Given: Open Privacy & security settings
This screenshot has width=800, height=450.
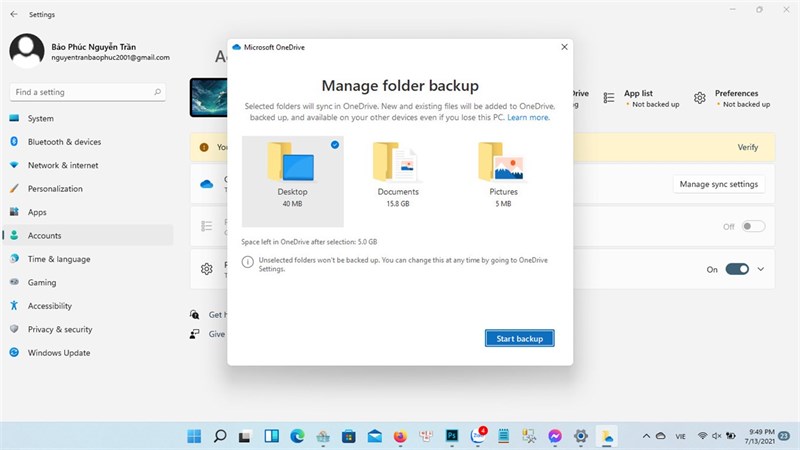Looking at the screenshot, I should coord(88,330).
